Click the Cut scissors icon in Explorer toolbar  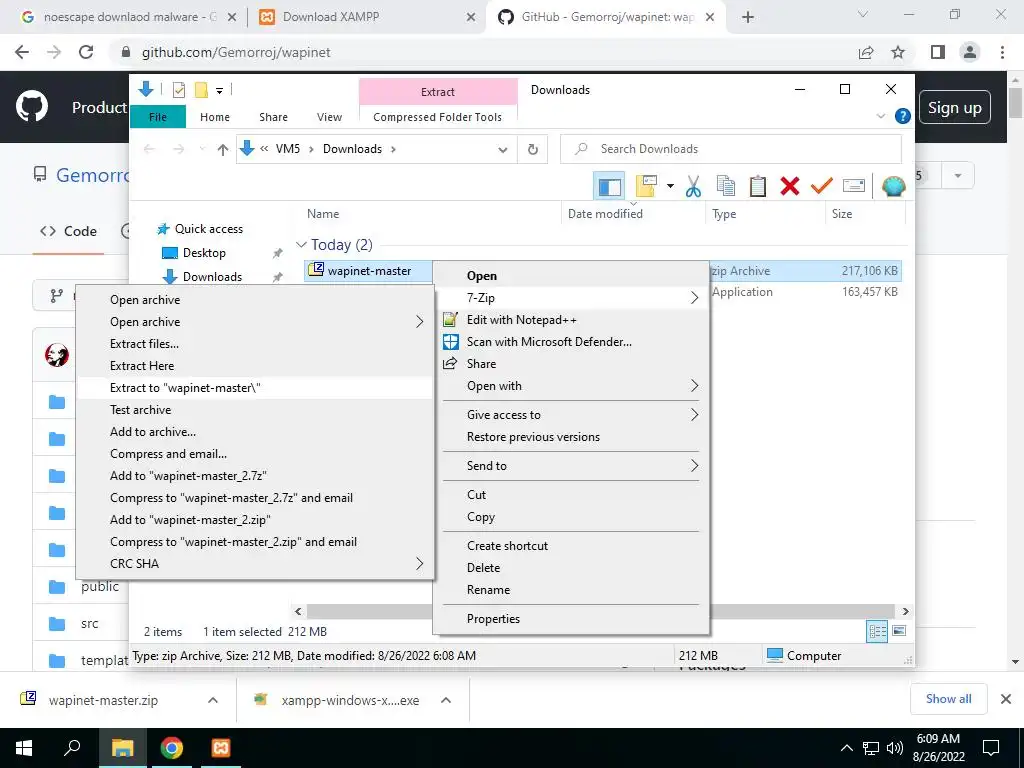tap(693, 186)
